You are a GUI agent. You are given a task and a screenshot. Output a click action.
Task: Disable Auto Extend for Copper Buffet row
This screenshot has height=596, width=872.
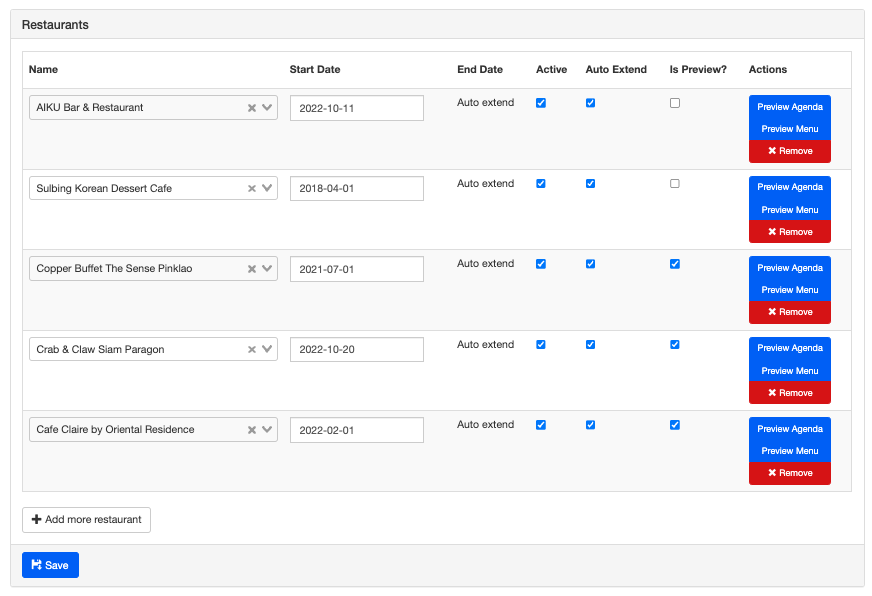590,264
